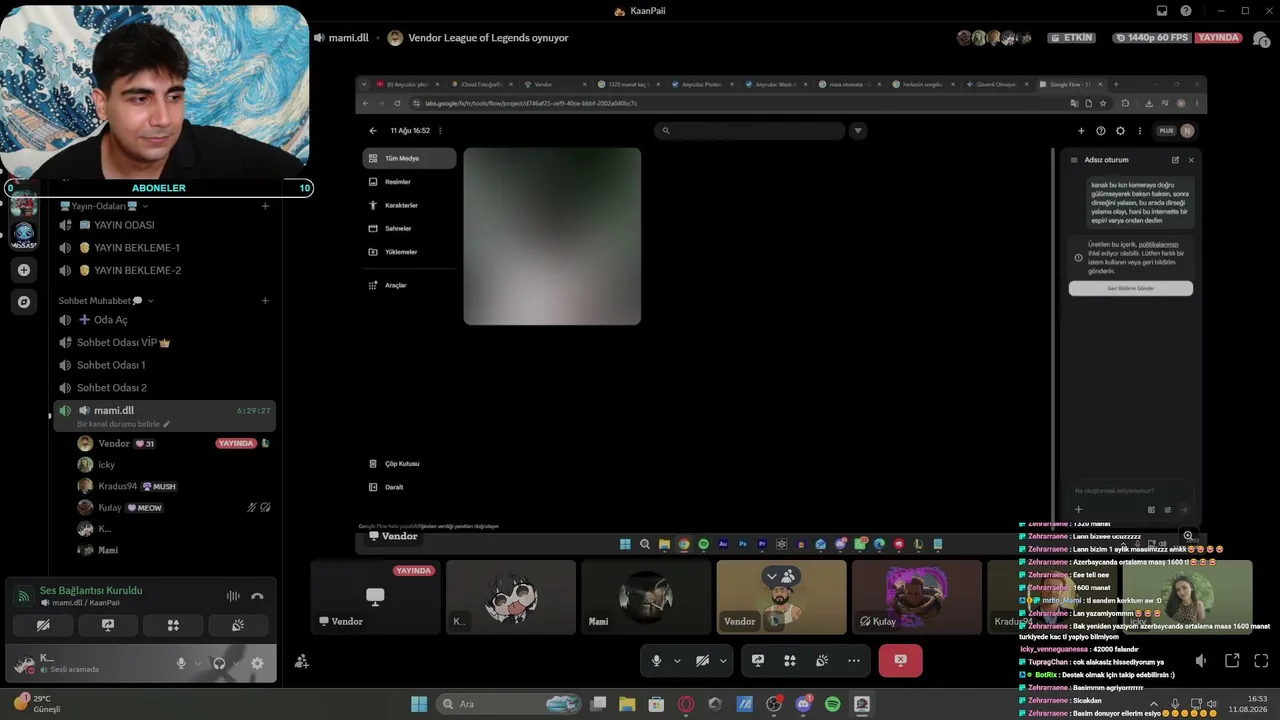
Task: Mute the microphone in the user panel
Action: 181,663
